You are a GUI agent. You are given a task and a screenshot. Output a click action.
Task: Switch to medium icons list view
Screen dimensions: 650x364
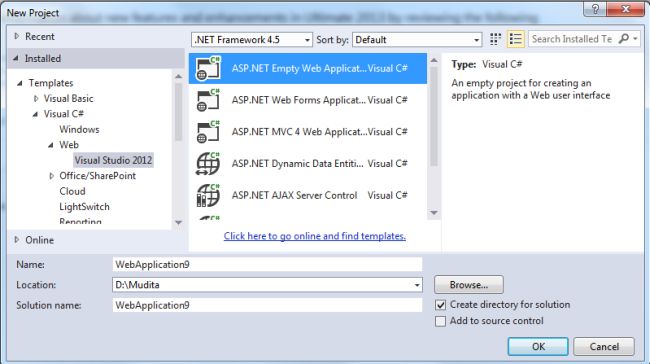pyautogui.click(x=515, y=39)
